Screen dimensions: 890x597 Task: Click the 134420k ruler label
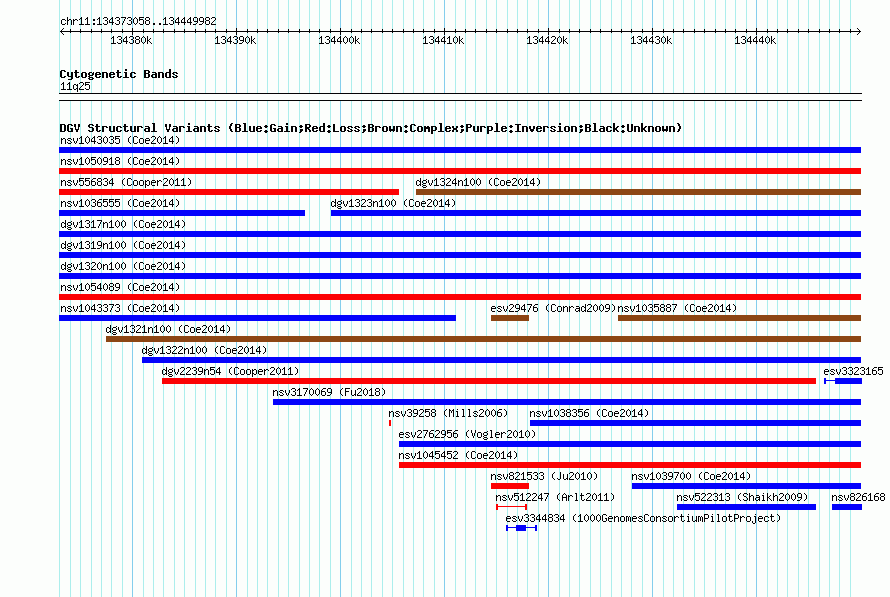[x=547, y=40]
